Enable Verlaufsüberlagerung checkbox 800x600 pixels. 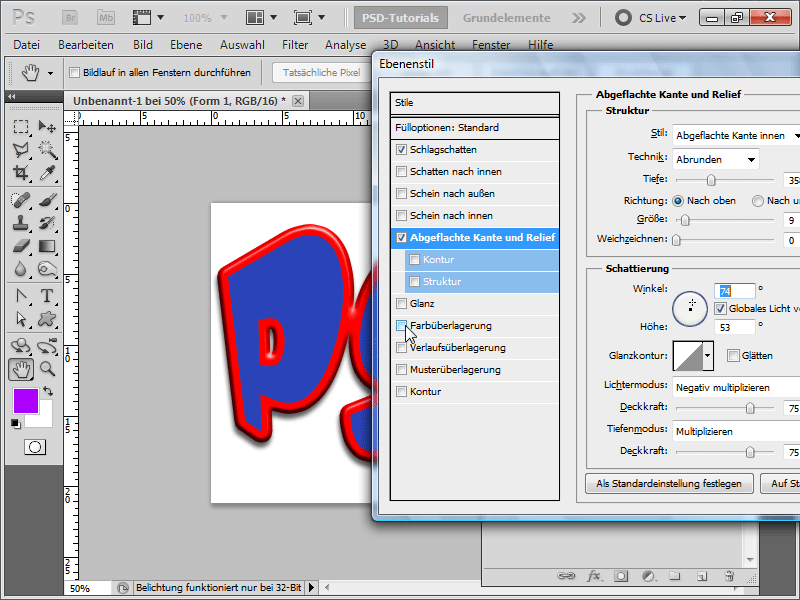click(402, 347)
